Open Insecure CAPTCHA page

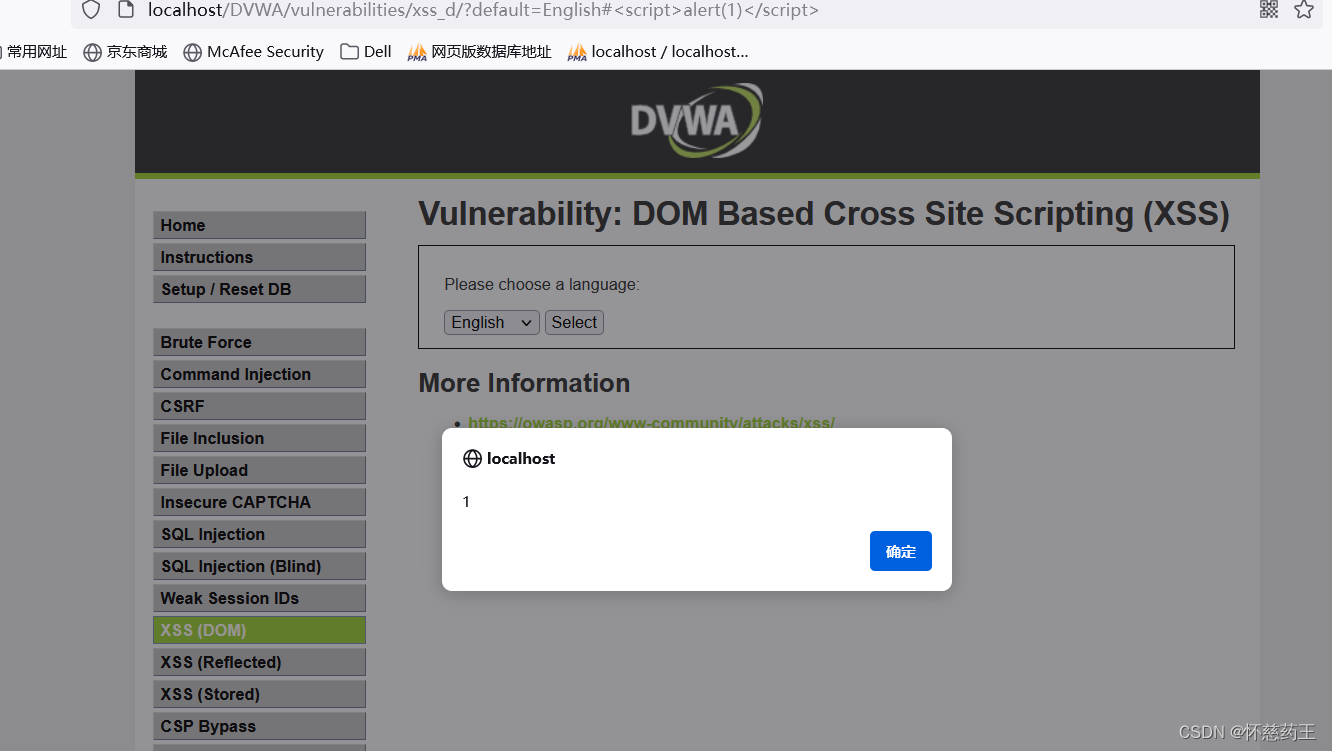coord(259,502)
